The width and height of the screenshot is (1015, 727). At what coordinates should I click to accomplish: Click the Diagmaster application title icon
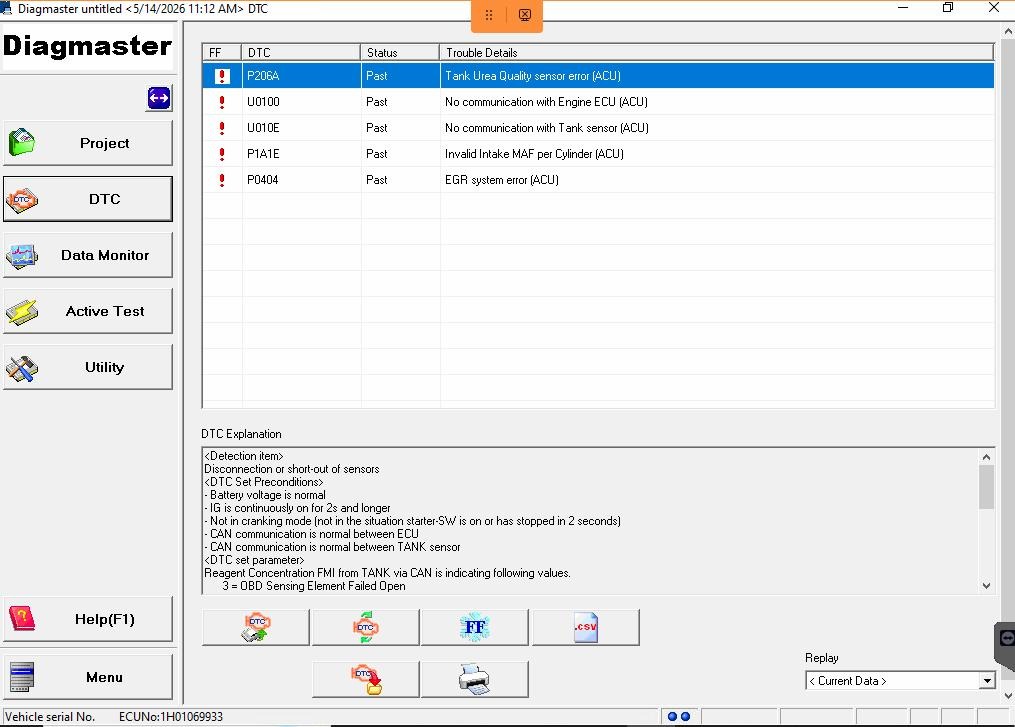(6, 8)
